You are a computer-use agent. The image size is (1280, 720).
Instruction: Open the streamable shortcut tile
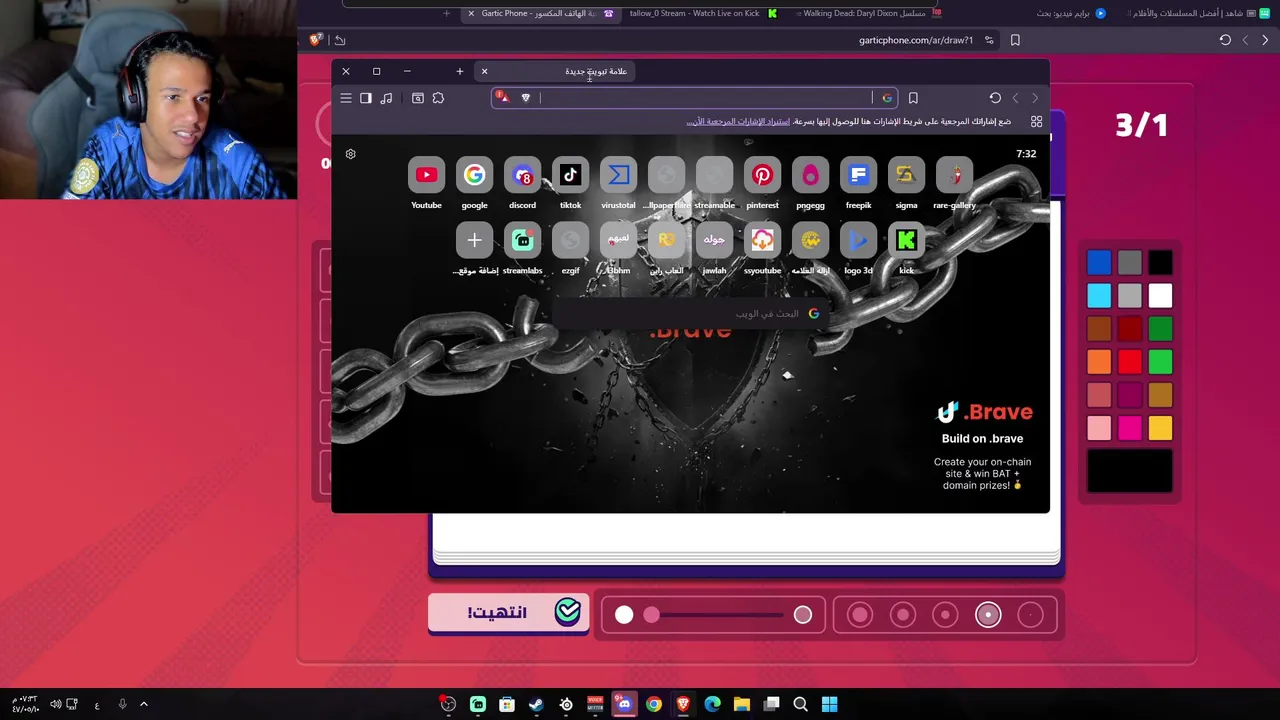point(714,176)
